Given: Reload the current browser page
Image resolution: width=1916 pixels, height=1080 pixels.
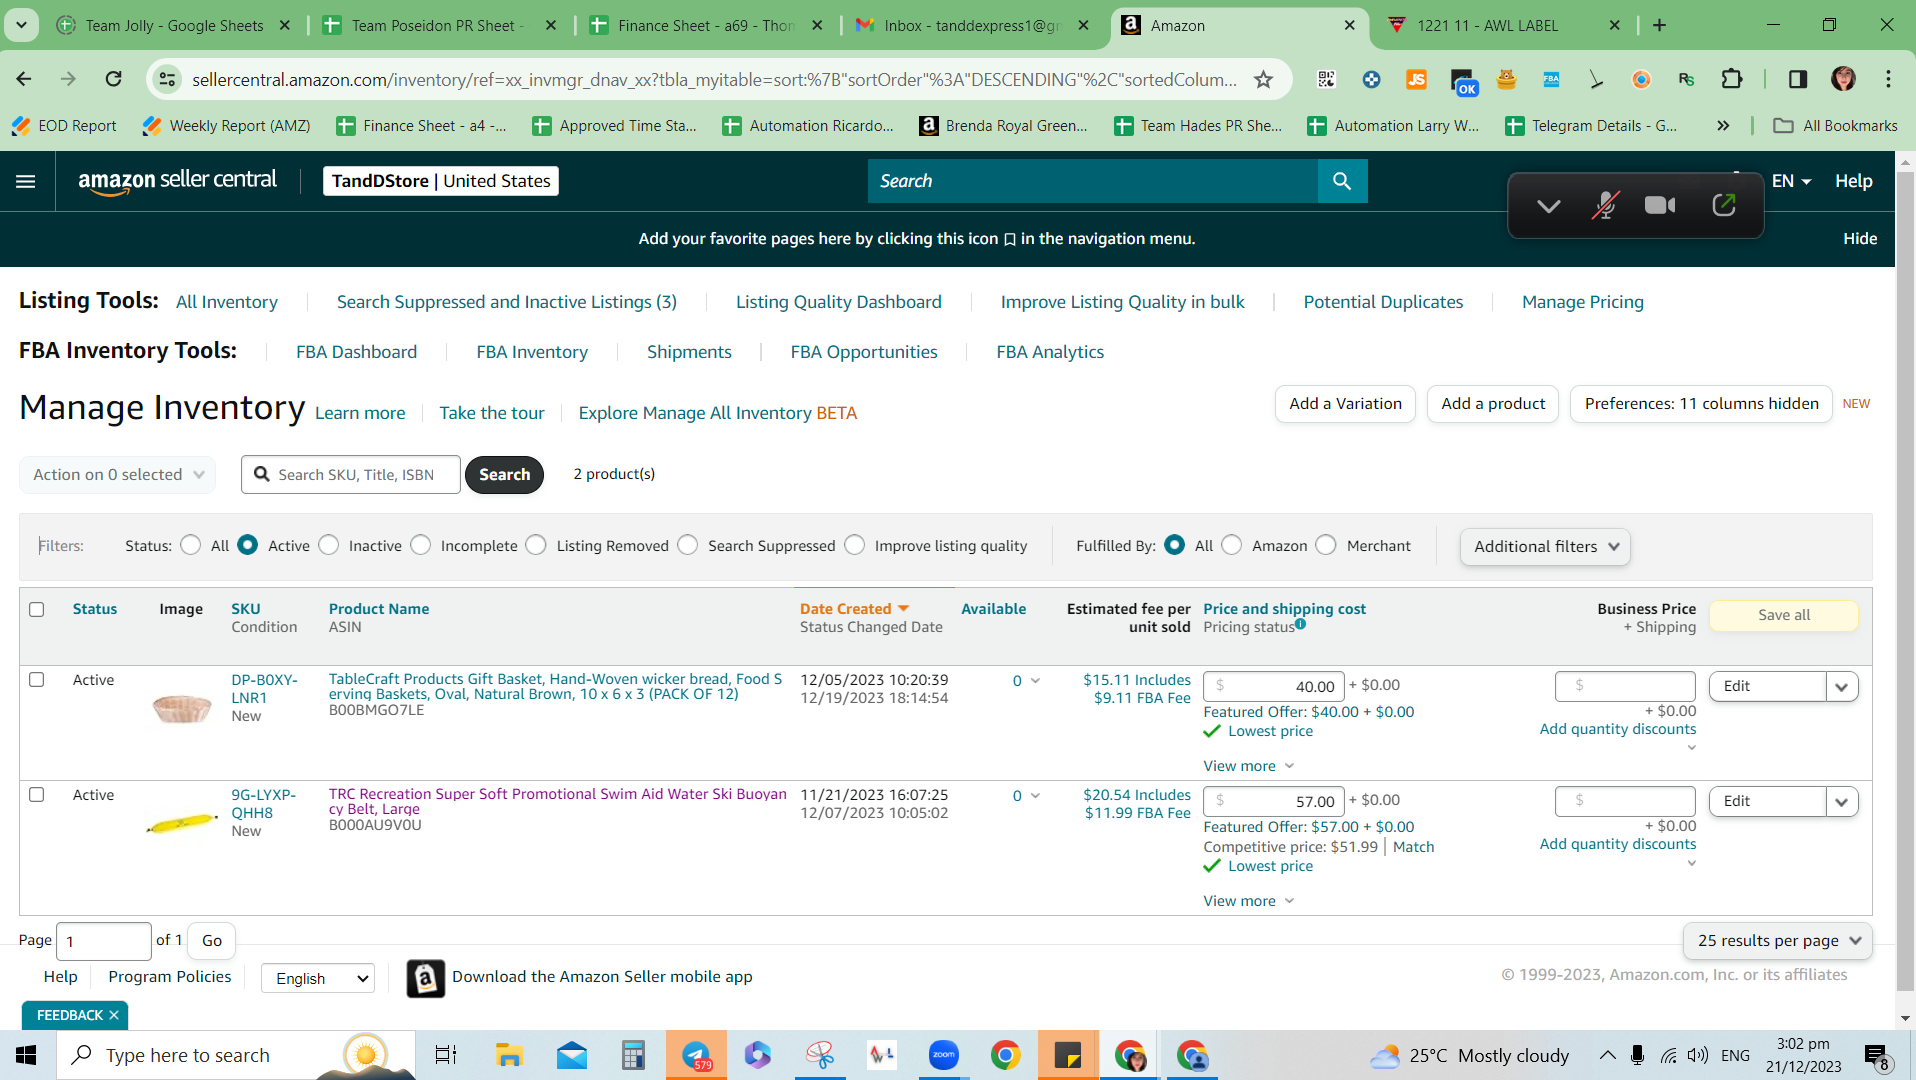Looking at the screenshot, I should point(114,79).
